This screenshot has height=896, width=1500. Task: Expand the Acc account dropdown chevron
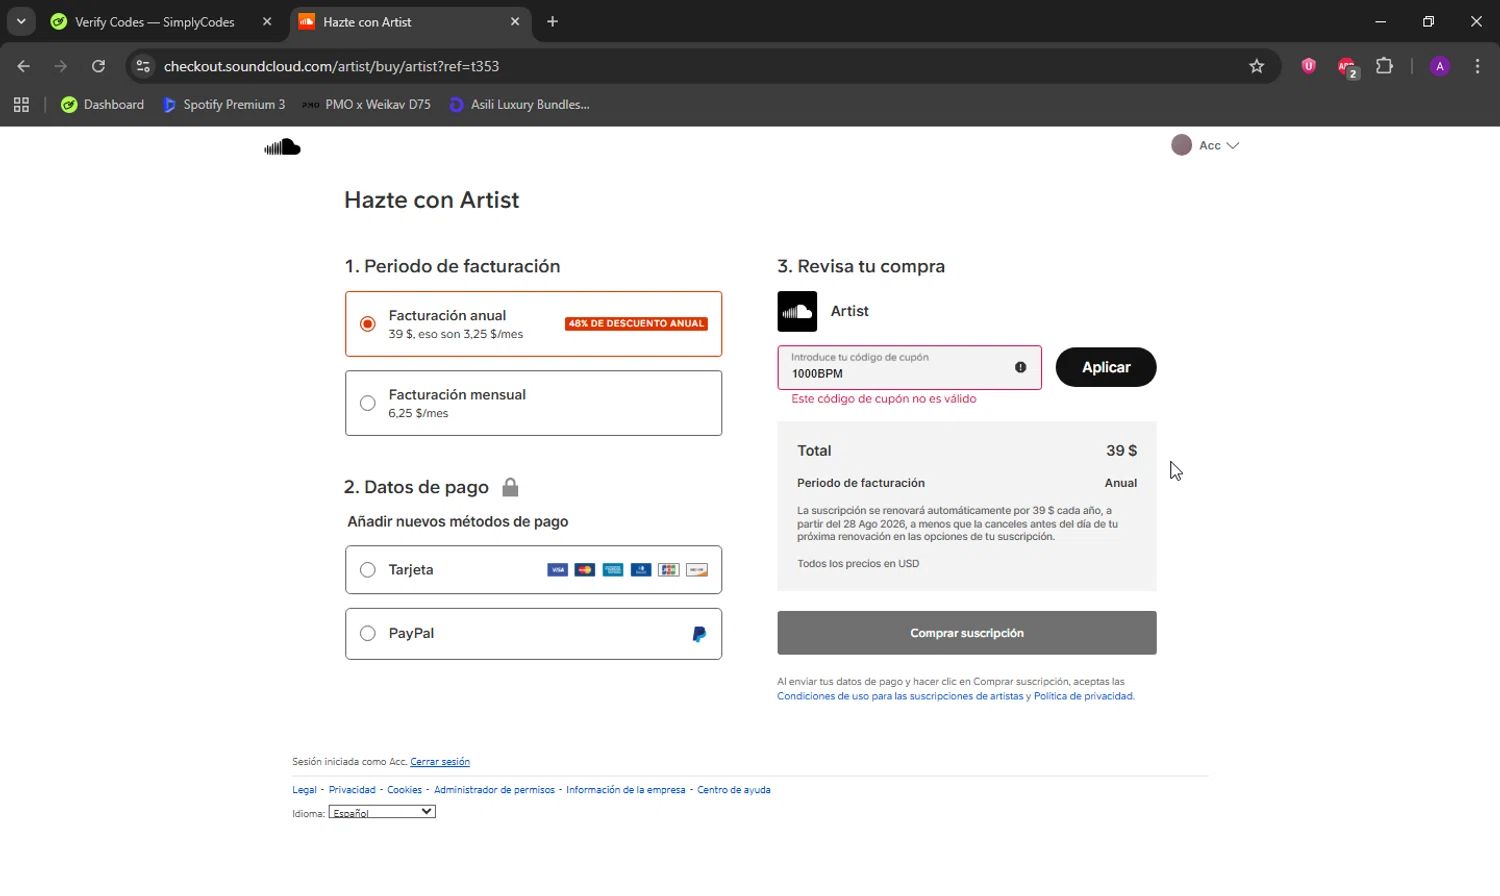point(1233,145)
